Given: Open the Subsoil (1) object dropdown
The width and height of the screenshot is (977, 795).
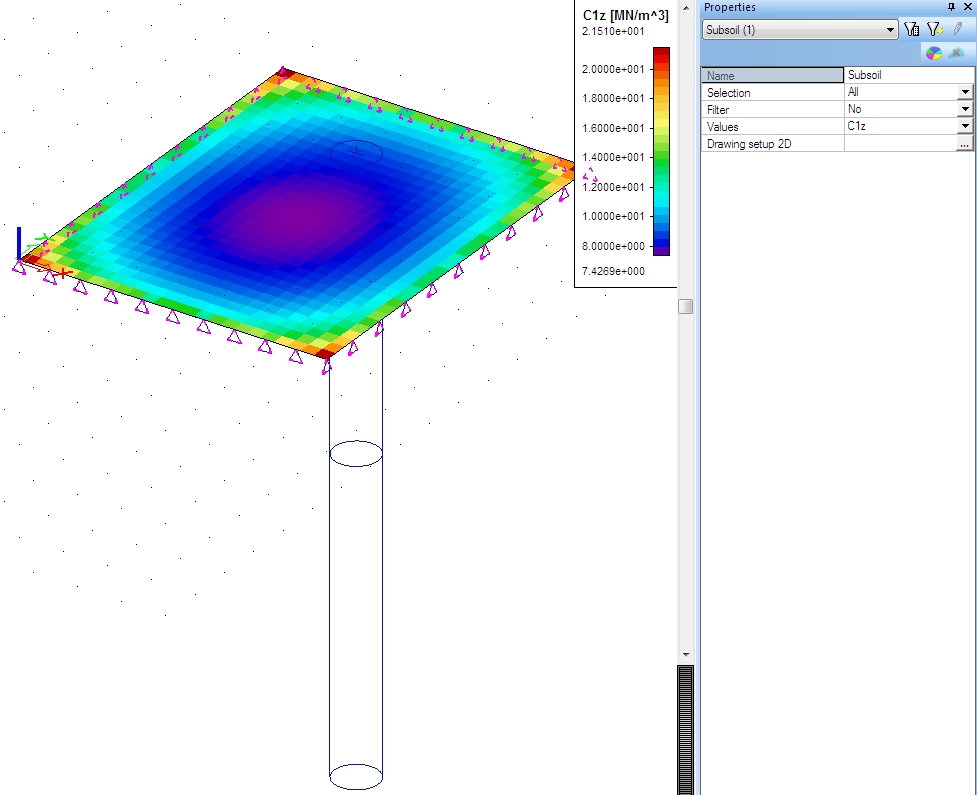Looking at the screenshot, I should click(x=891, y=31).
